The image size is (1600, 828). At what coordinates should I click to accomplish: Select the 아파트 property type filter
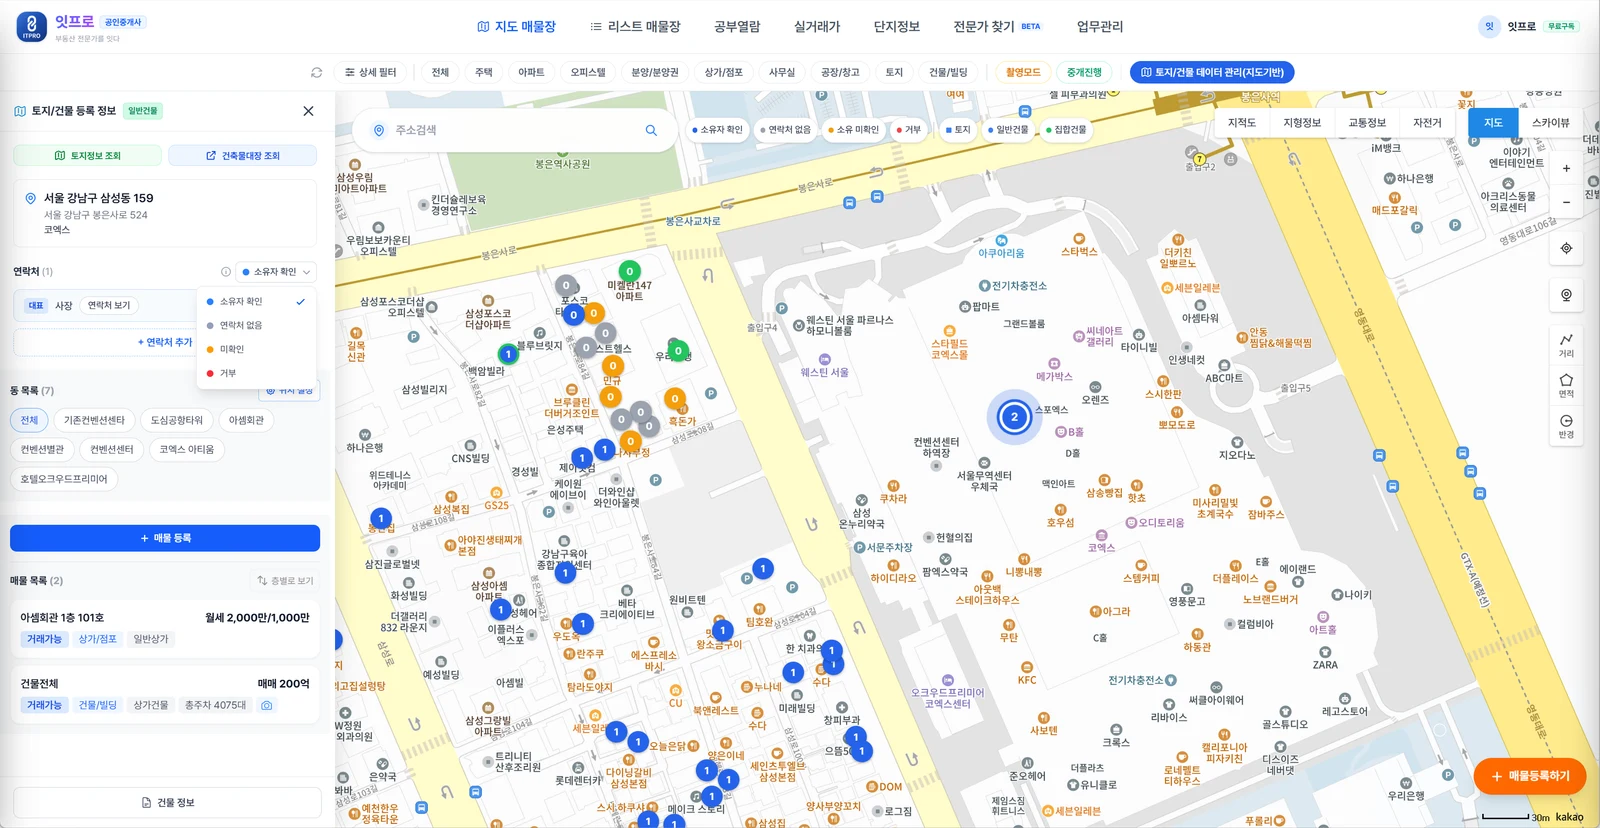[x=531, y=72]
